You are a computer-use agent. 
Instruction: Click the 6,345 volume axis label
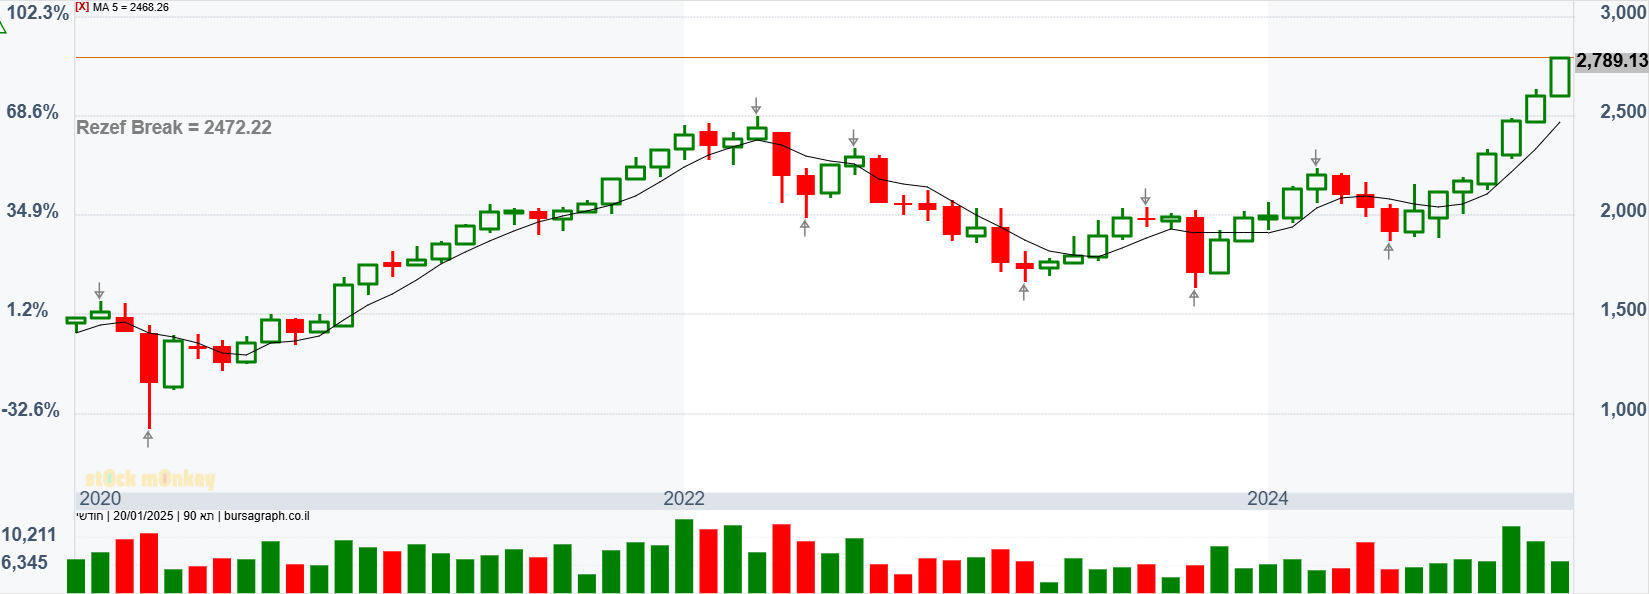[25, 563]
